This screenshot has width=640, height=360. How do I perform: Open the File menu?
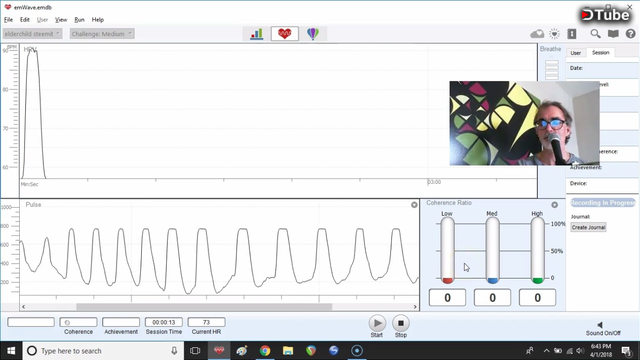tap(8, 20)
